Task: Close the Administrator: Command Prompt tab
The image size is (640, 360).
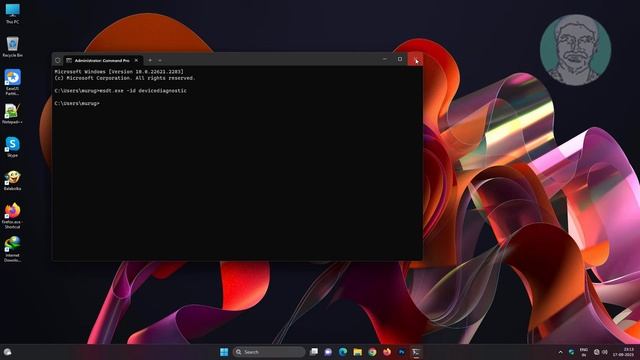Action: [136, 60]
